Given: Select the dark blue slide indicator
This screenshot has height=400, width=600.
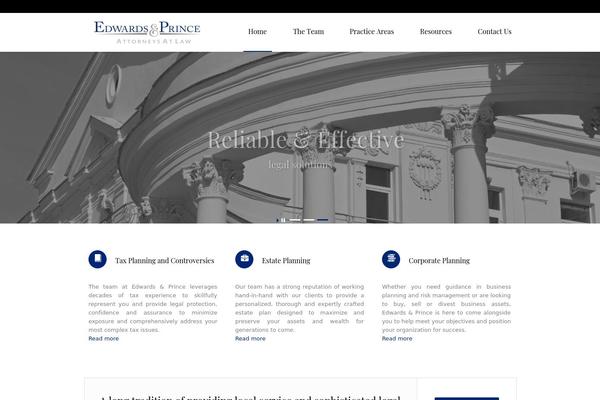Looking at the screenshot, I should (x=323, y=220).
